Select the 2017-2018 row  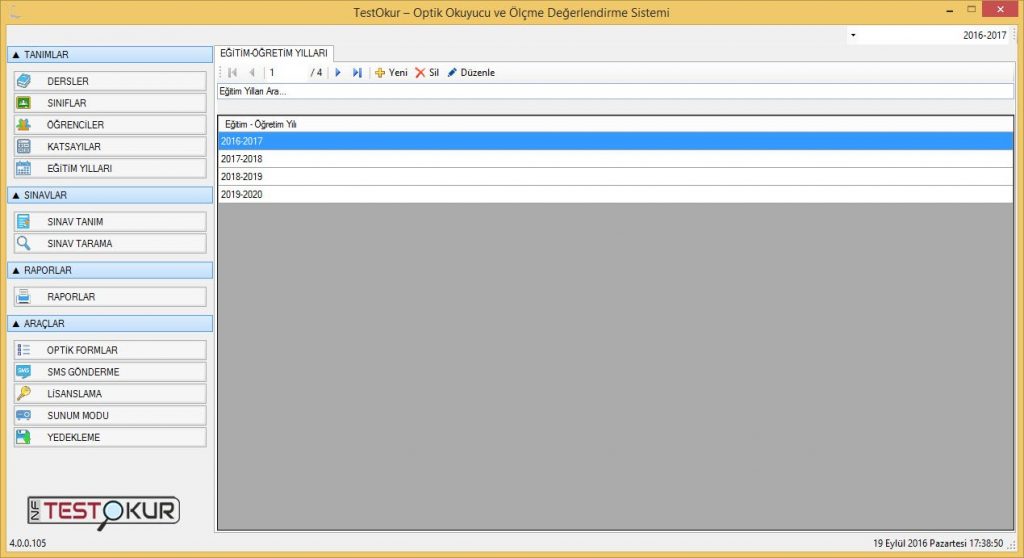click(615, 159)
